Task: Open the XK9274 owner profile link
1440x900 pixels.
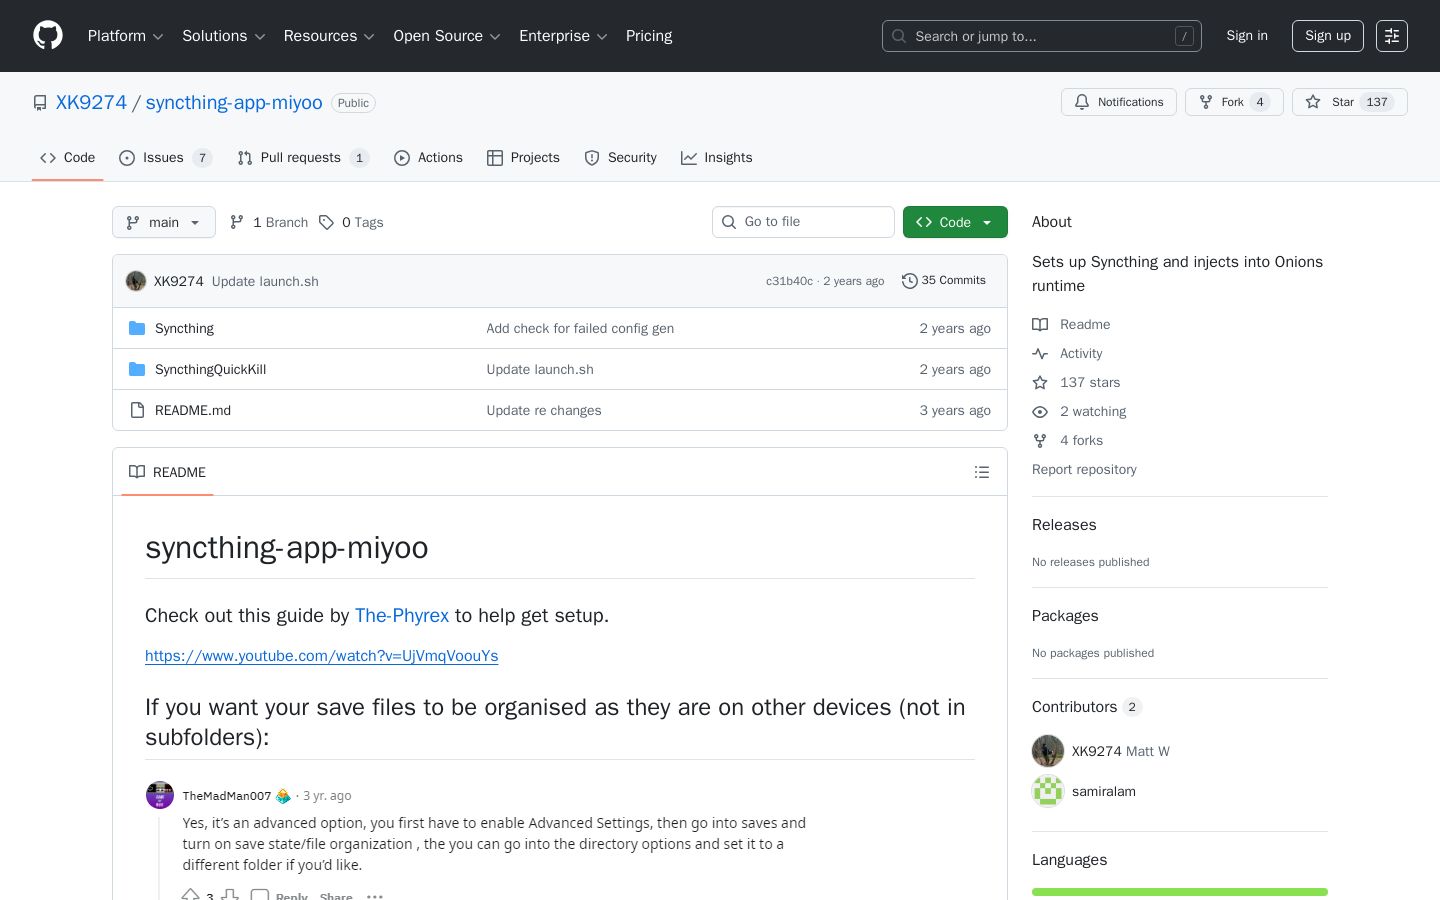Action: [91, 103]
